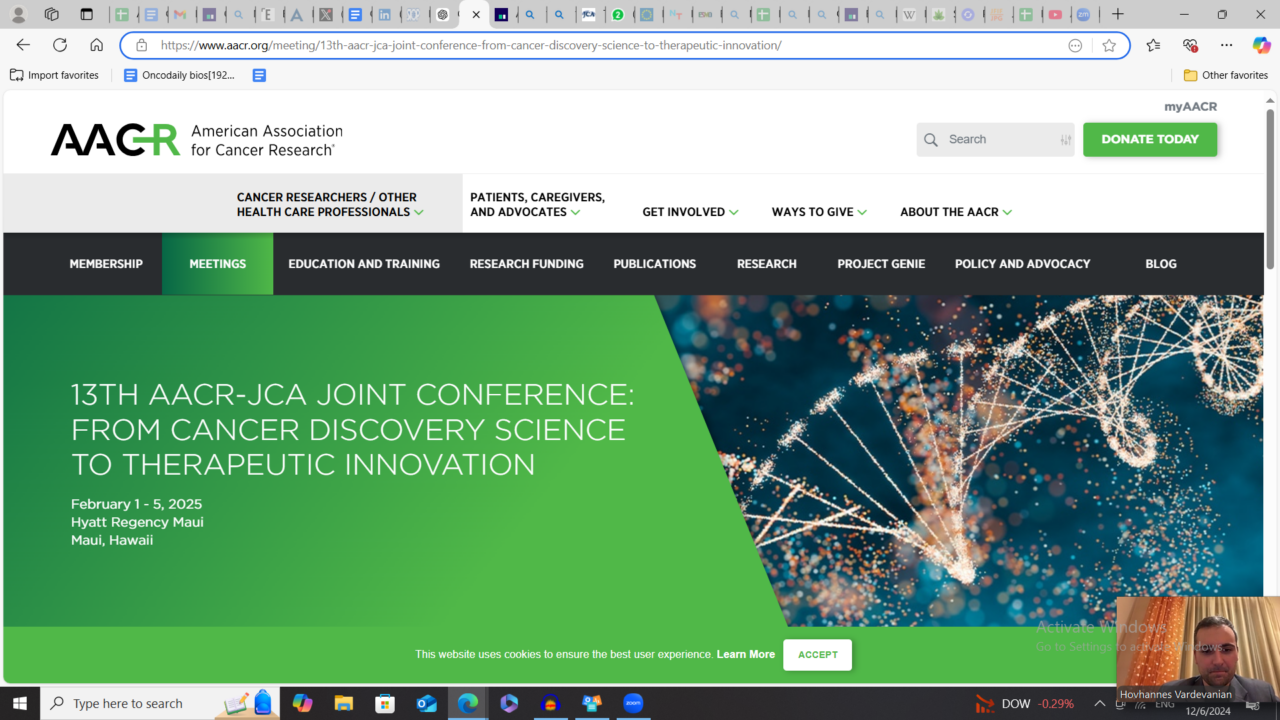The width and height of the screenshot is (1280, 720).
Task: Open the Research Funding section
Action: point(526,264)
